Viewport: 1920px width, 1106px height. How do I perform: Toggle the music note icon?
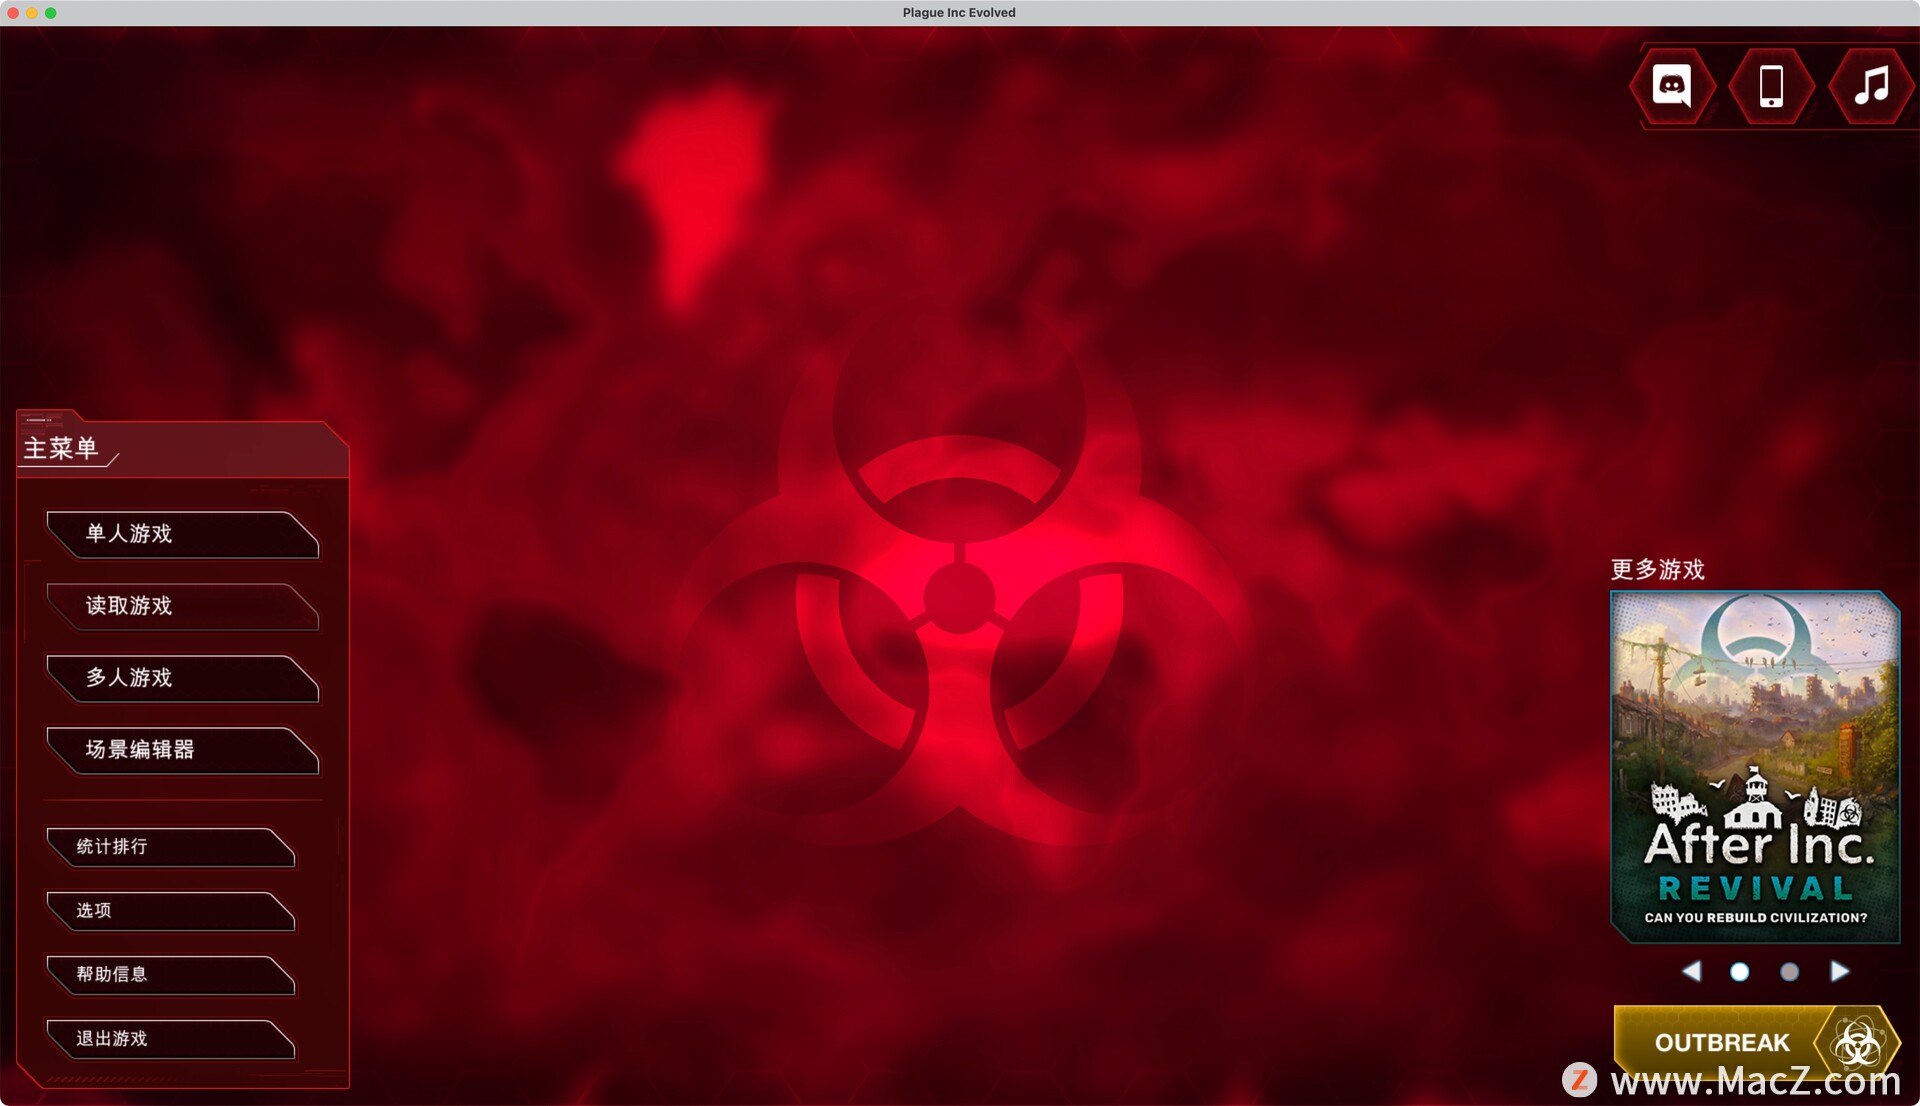(1870, 87)
